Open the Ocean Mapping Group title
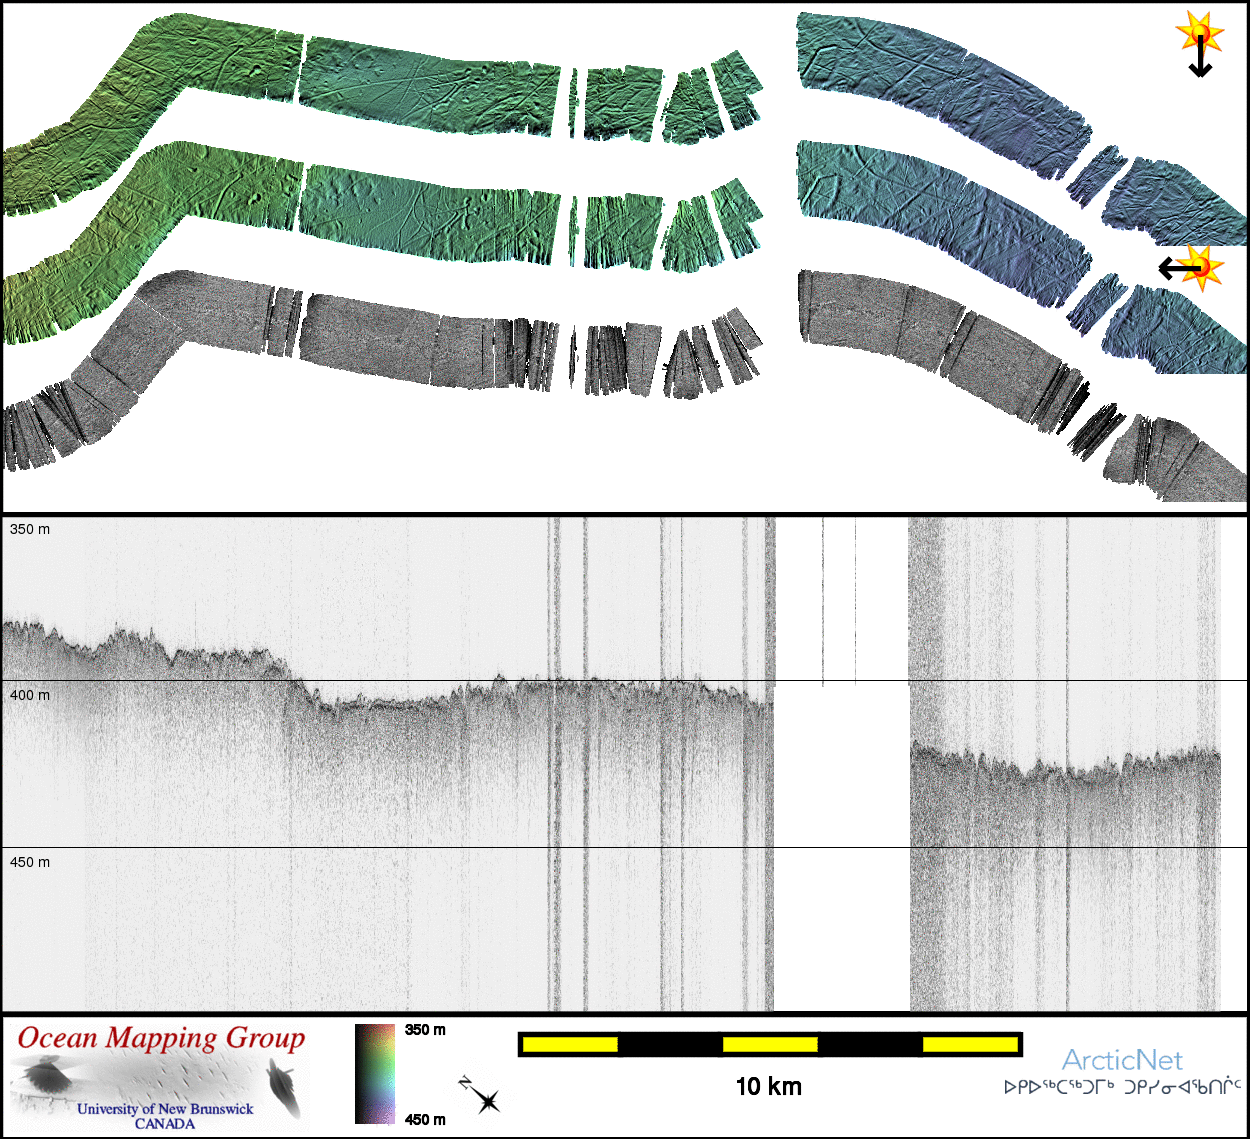1250x1139 pixels. pos(161,1038)
